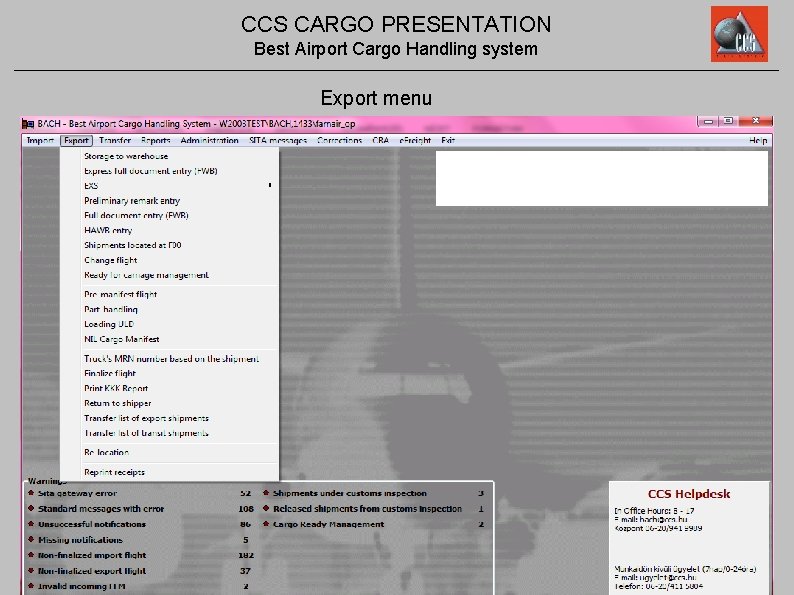Screen dimensions: 794x595
Task: Choose Truck's MRN number based on shipment
Action: point(170,359)
